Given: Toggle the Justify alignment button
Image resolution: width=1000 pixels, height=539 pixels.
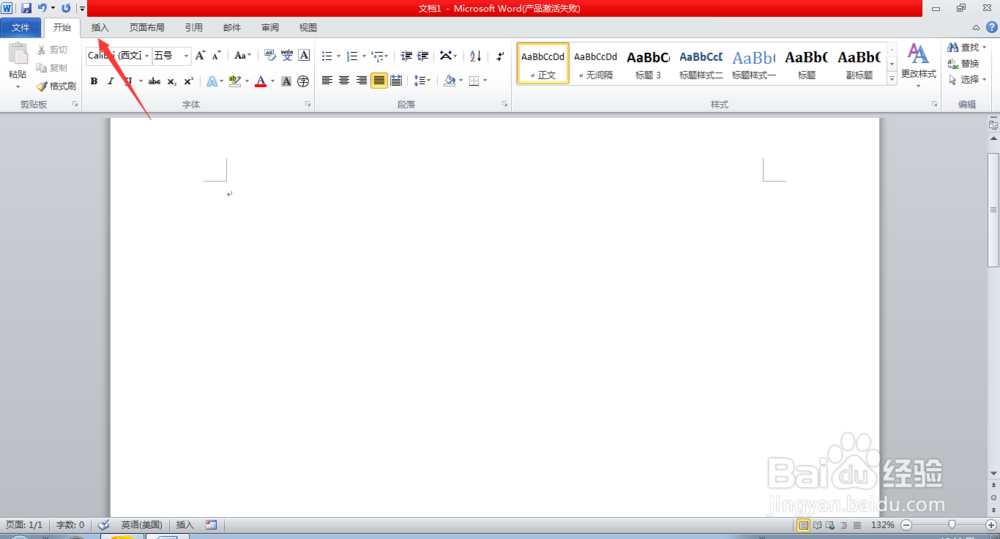Looking at the screenshot, I should coord(379,80).
